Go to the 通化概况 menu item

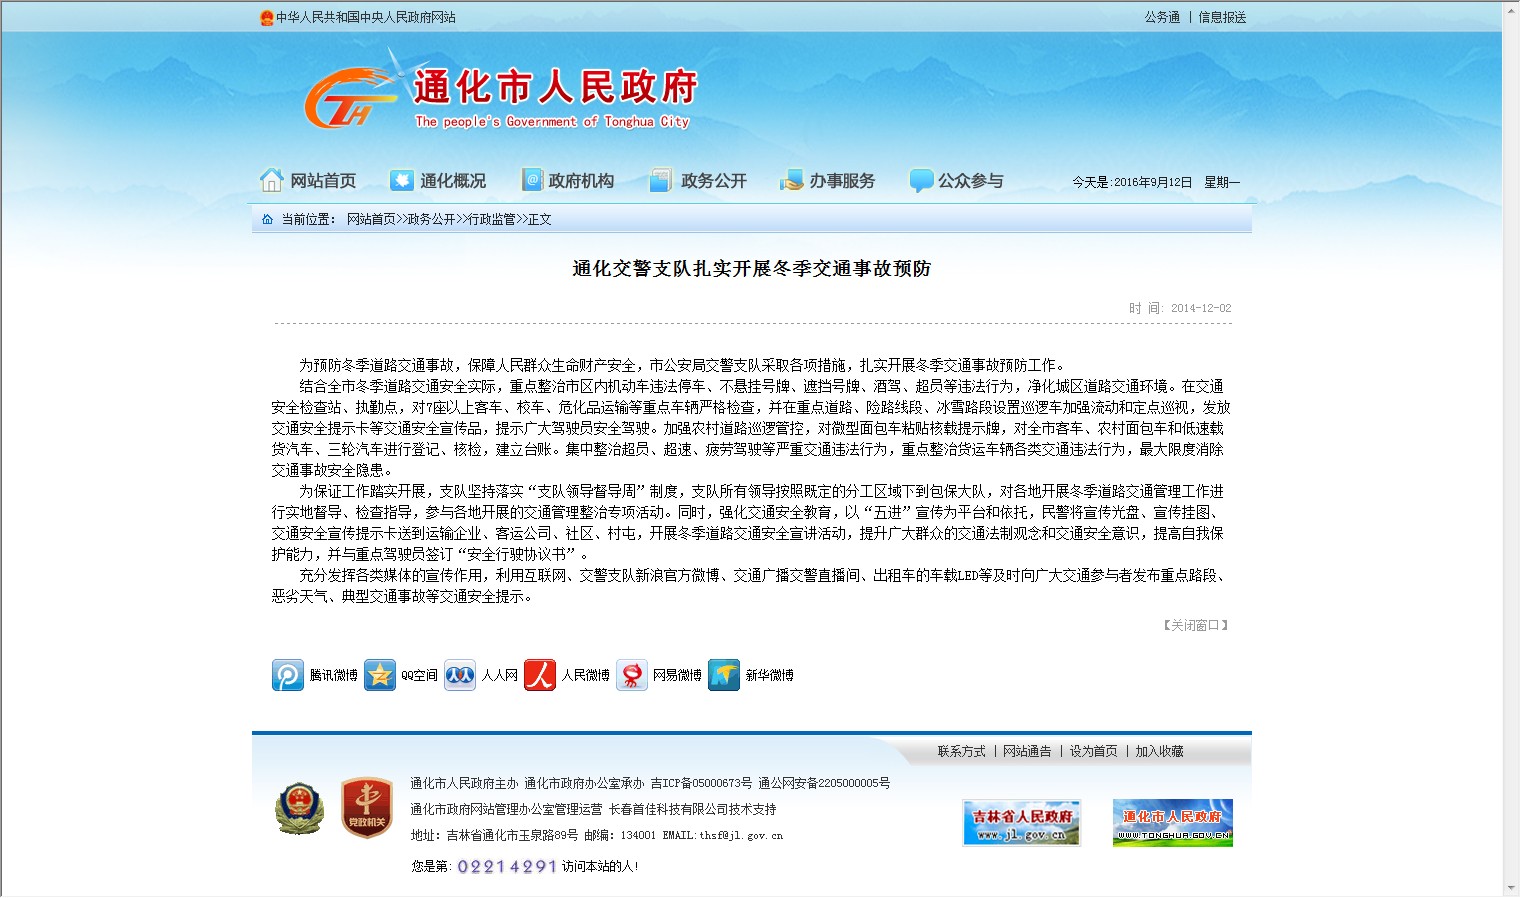(x=439, y=181)
